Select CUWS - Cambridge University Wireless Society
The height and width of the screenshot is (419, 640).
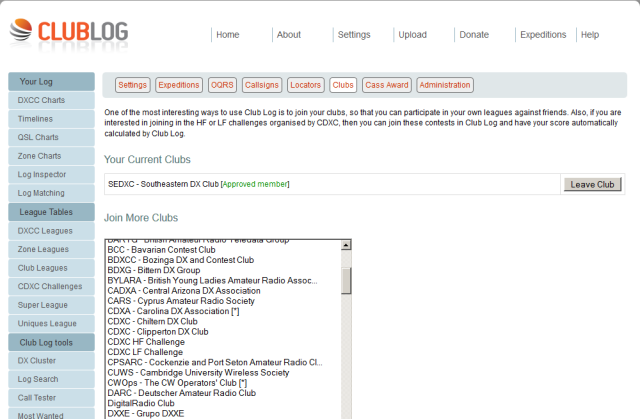click(224, 372)
